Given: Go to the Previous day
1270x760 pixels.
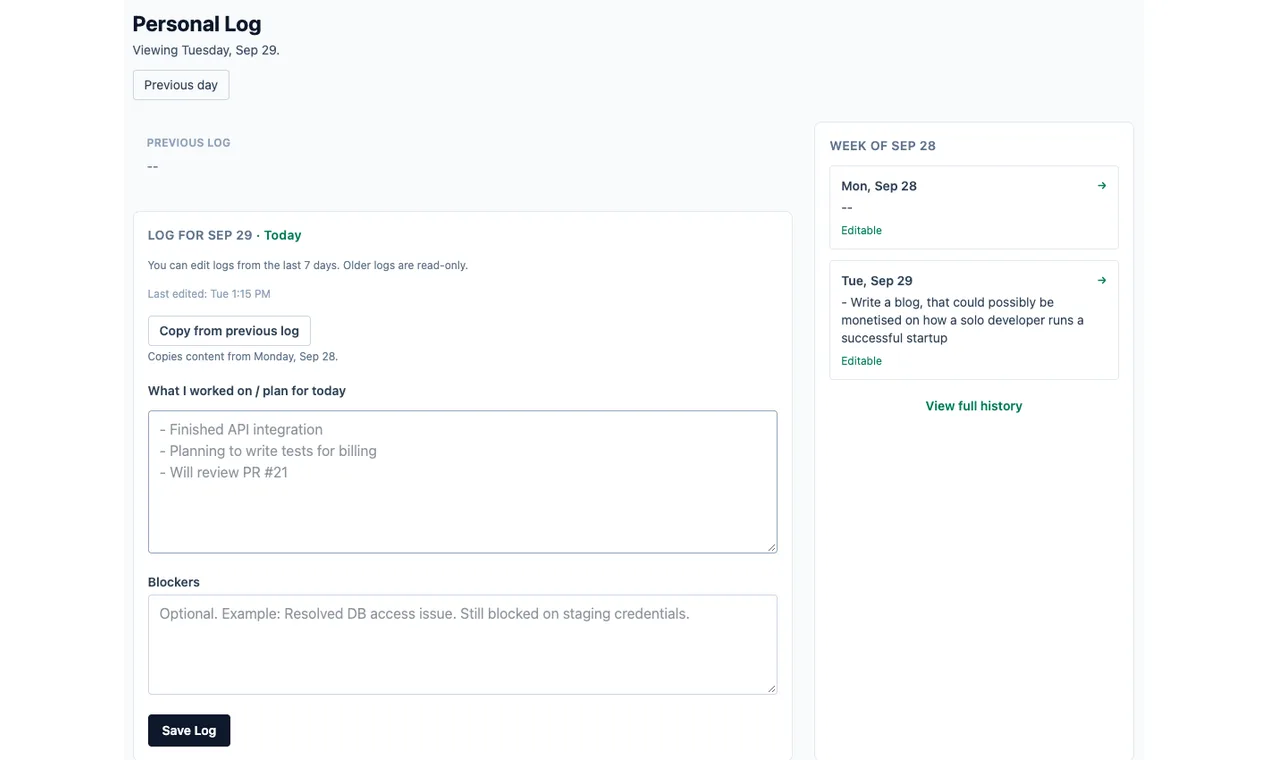Looking at the screenshot, I should [x=181, y=85].
